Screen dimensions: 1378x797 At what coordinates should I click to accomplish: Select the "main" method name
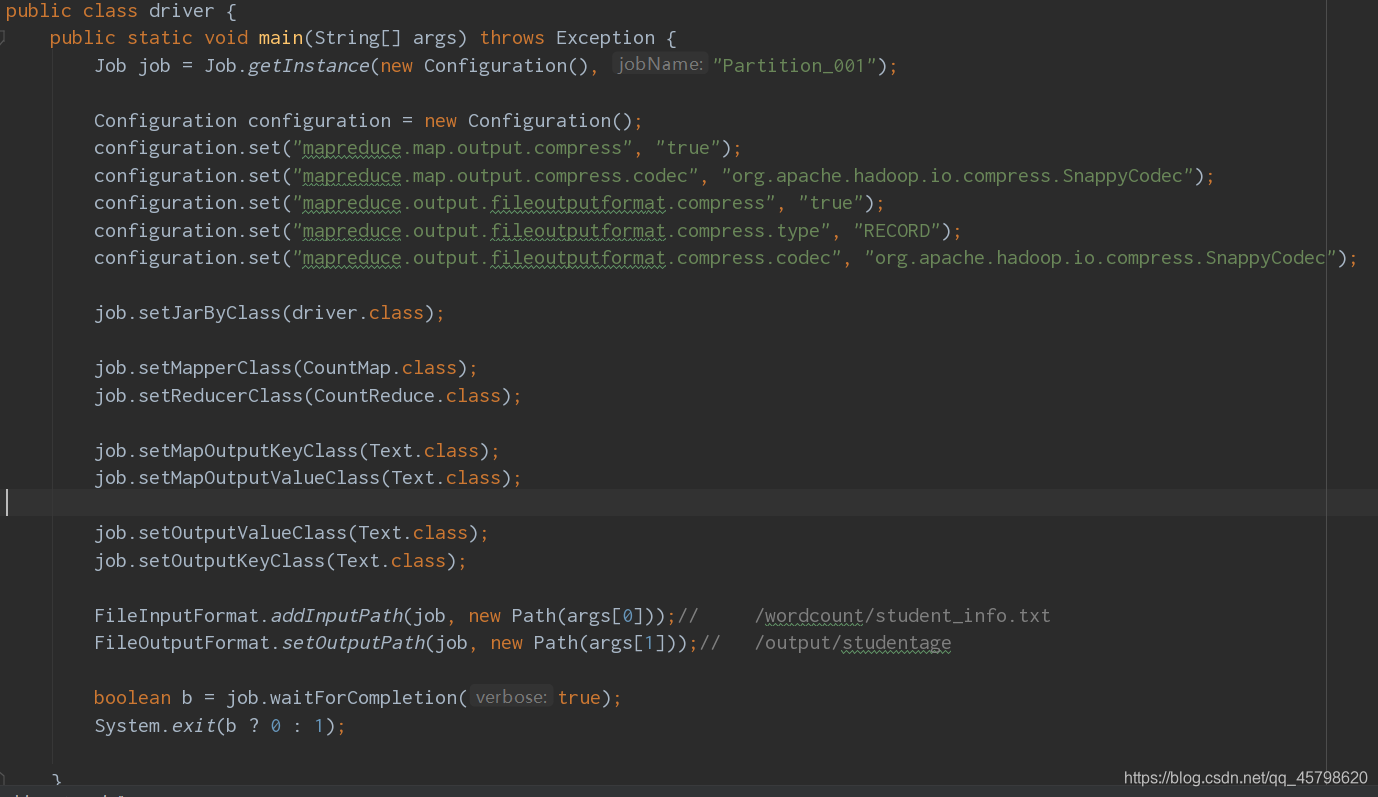(281, 38)
